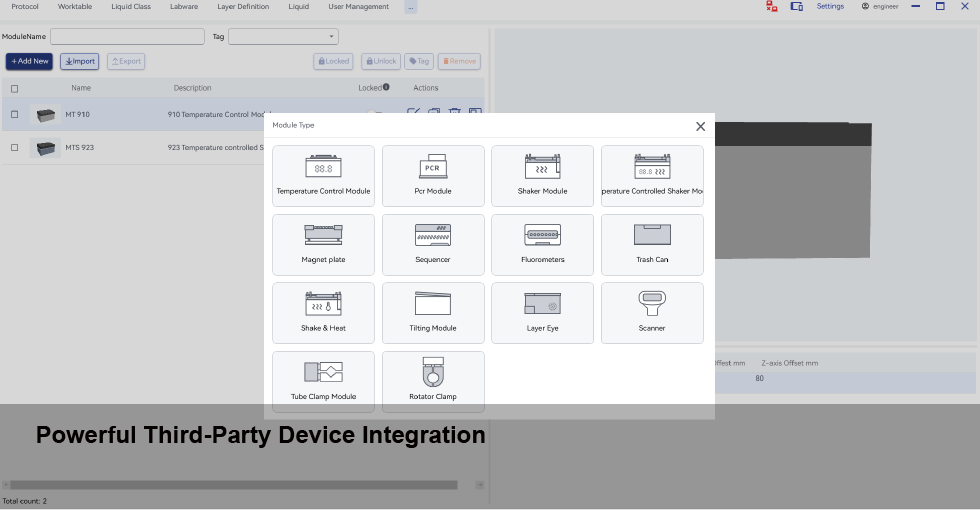Open the Tag dropdown
The width and height of the screenshot is (980, 510).
(283, 37)
